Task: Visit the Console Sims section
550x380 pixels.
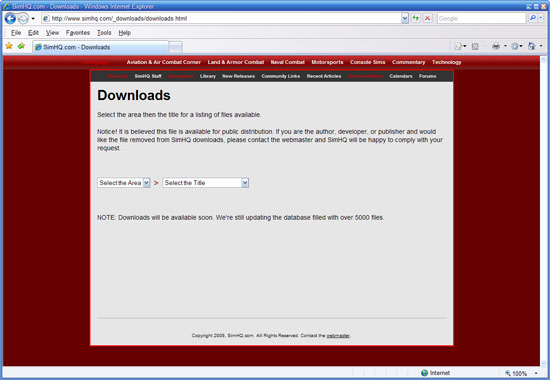Action: 368,62
